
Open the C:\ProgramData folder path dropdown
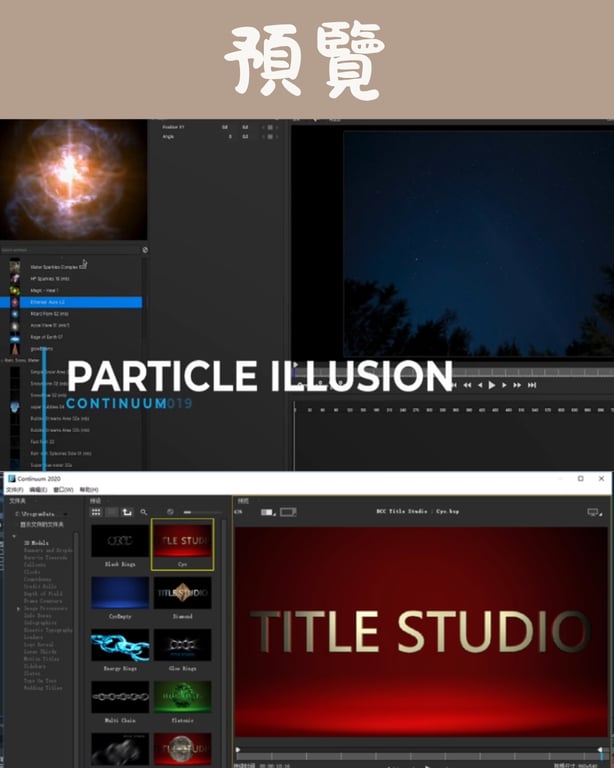(x=41, y=514)
